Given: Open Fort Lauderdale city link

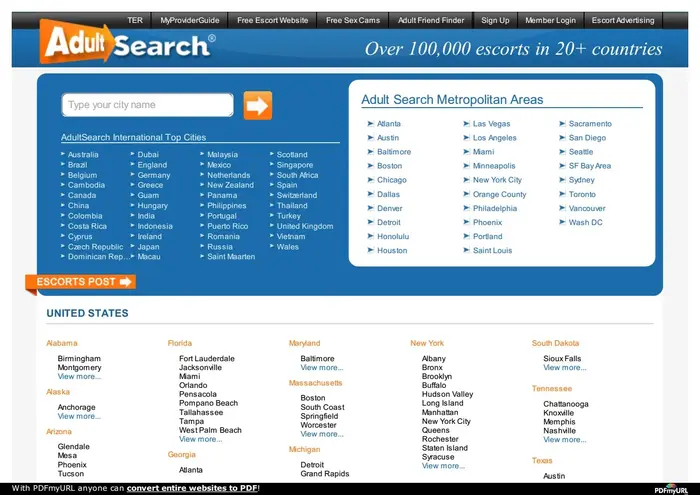Looking at the screenshot, I should tap(207, 358).
